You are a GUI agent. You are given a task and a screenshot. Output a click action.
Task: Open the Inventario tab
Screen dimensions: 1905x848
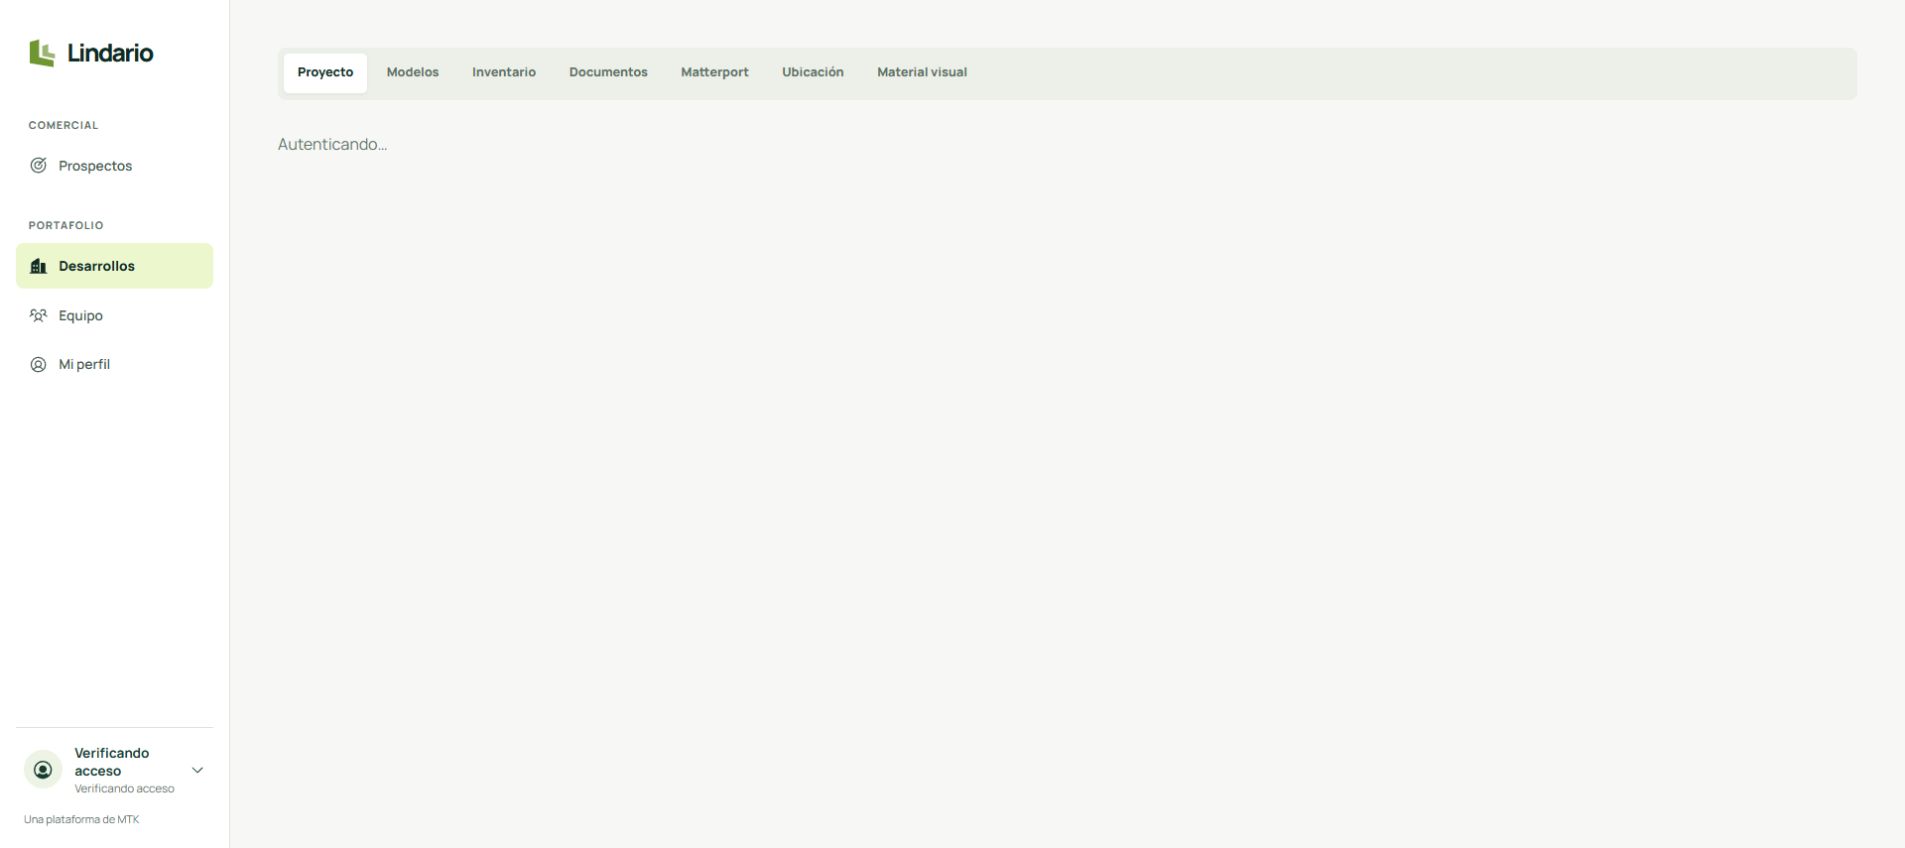[x=504, y=73]
